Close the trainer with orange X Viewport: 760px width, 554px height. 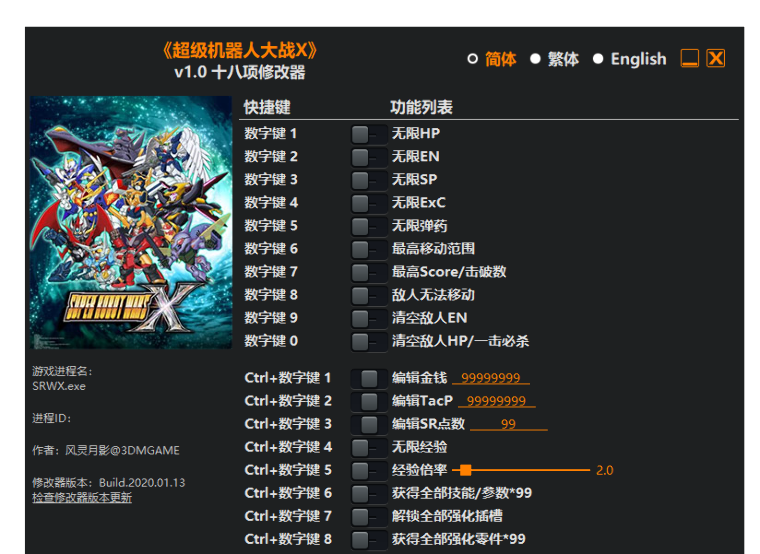(x=716, y=59)
